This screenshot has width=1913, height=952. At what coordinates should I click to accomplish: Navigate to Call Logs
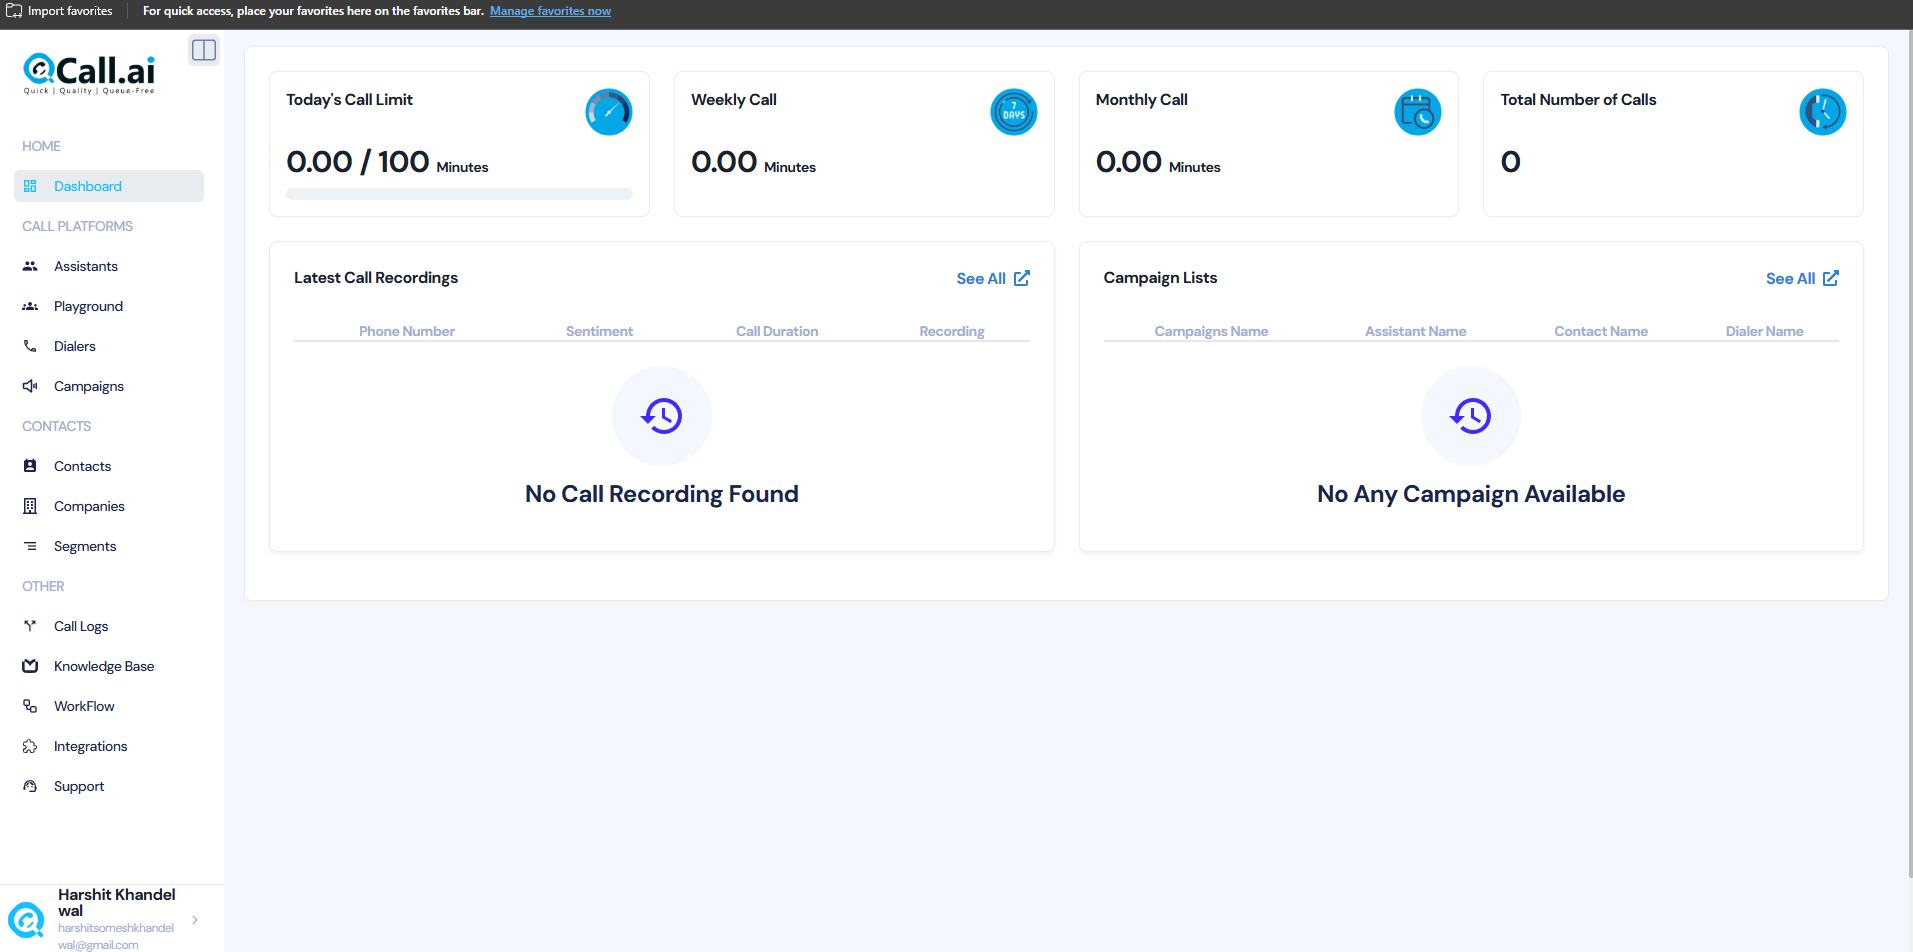(x=81, y=626)
